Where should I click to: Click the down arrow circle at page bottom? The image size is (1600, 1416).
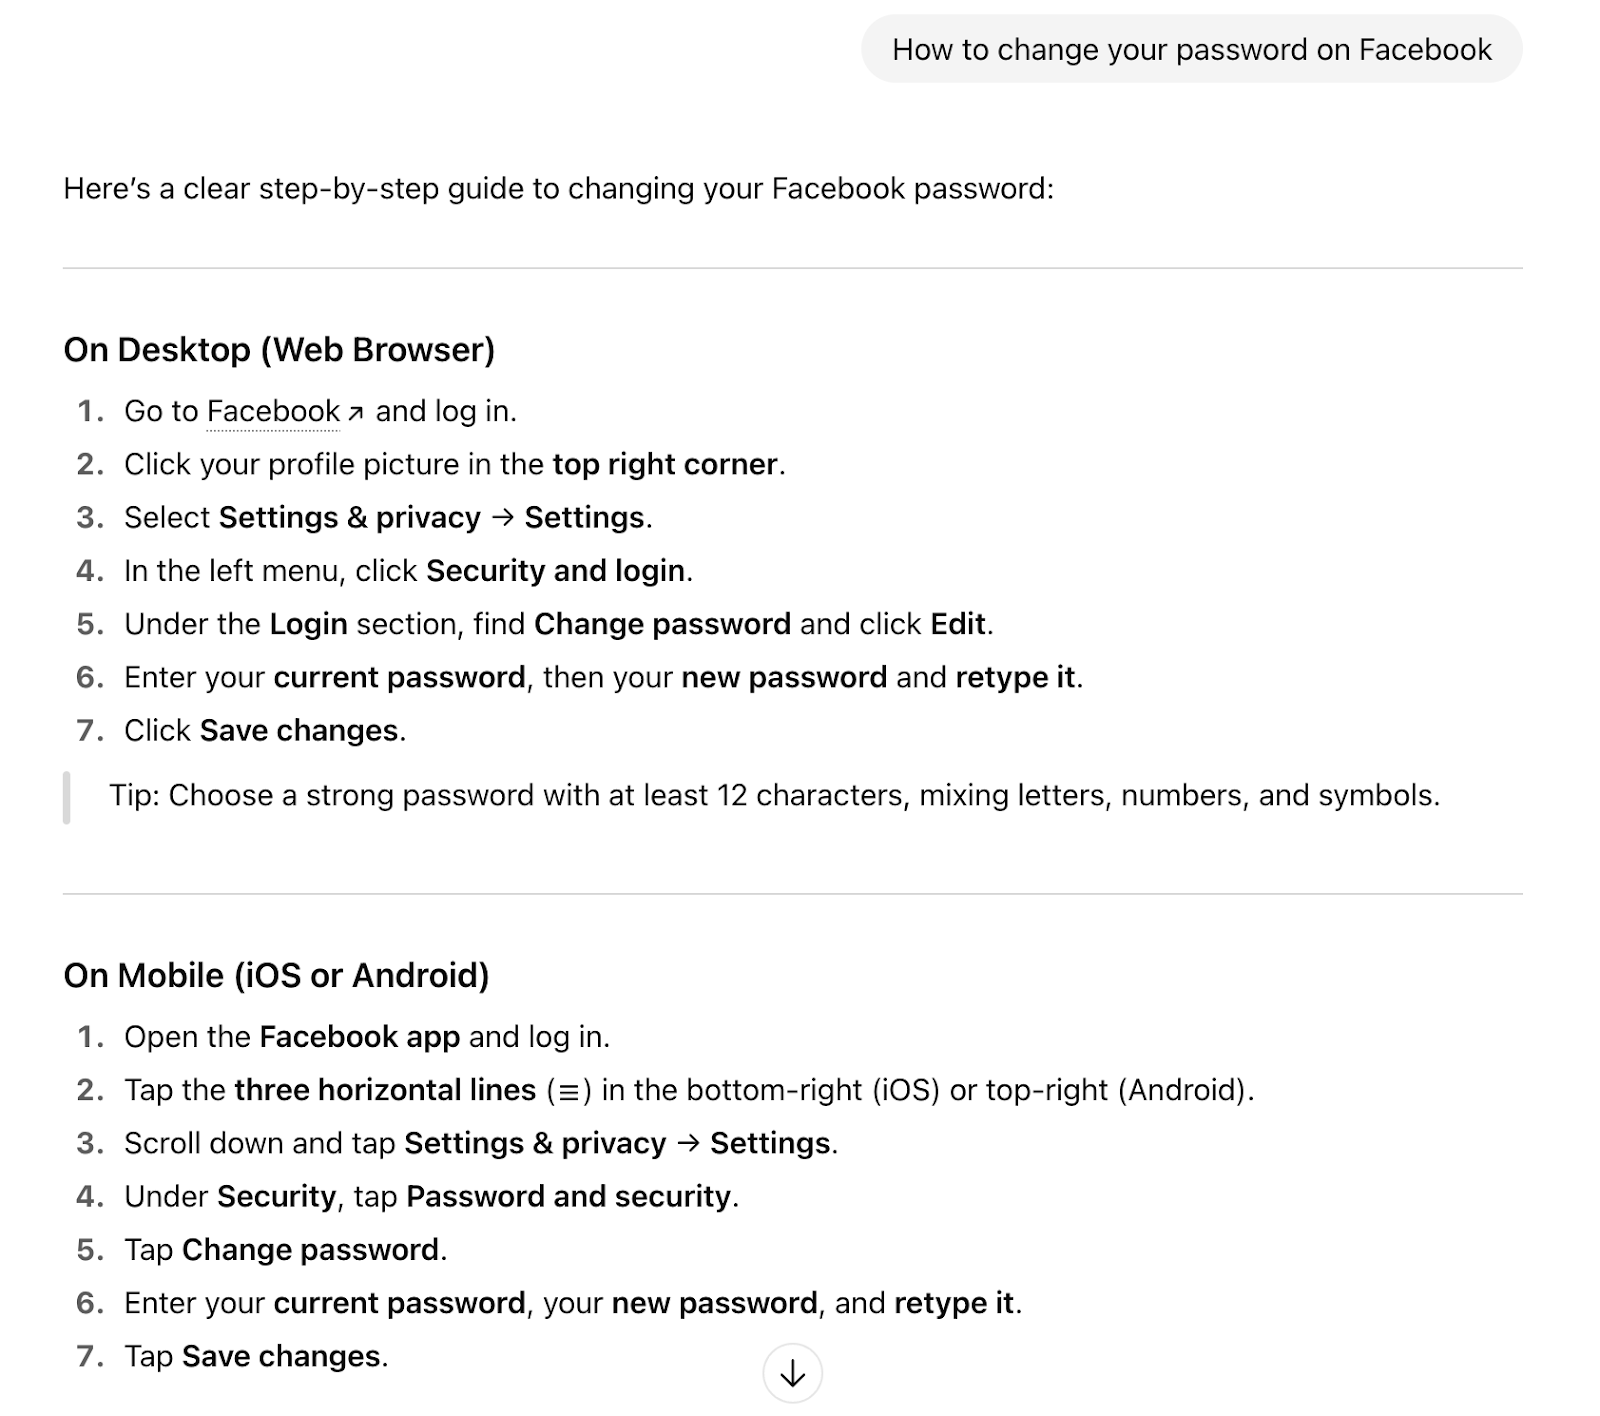coord(793,1374)
